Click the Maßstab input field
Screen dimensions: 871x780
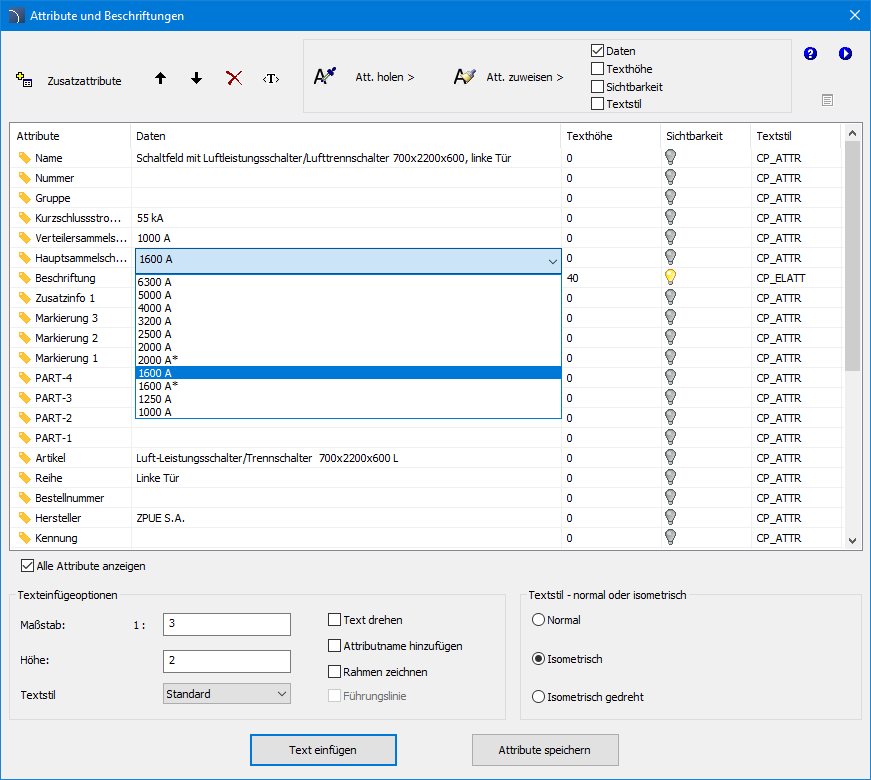coord(226,625)
